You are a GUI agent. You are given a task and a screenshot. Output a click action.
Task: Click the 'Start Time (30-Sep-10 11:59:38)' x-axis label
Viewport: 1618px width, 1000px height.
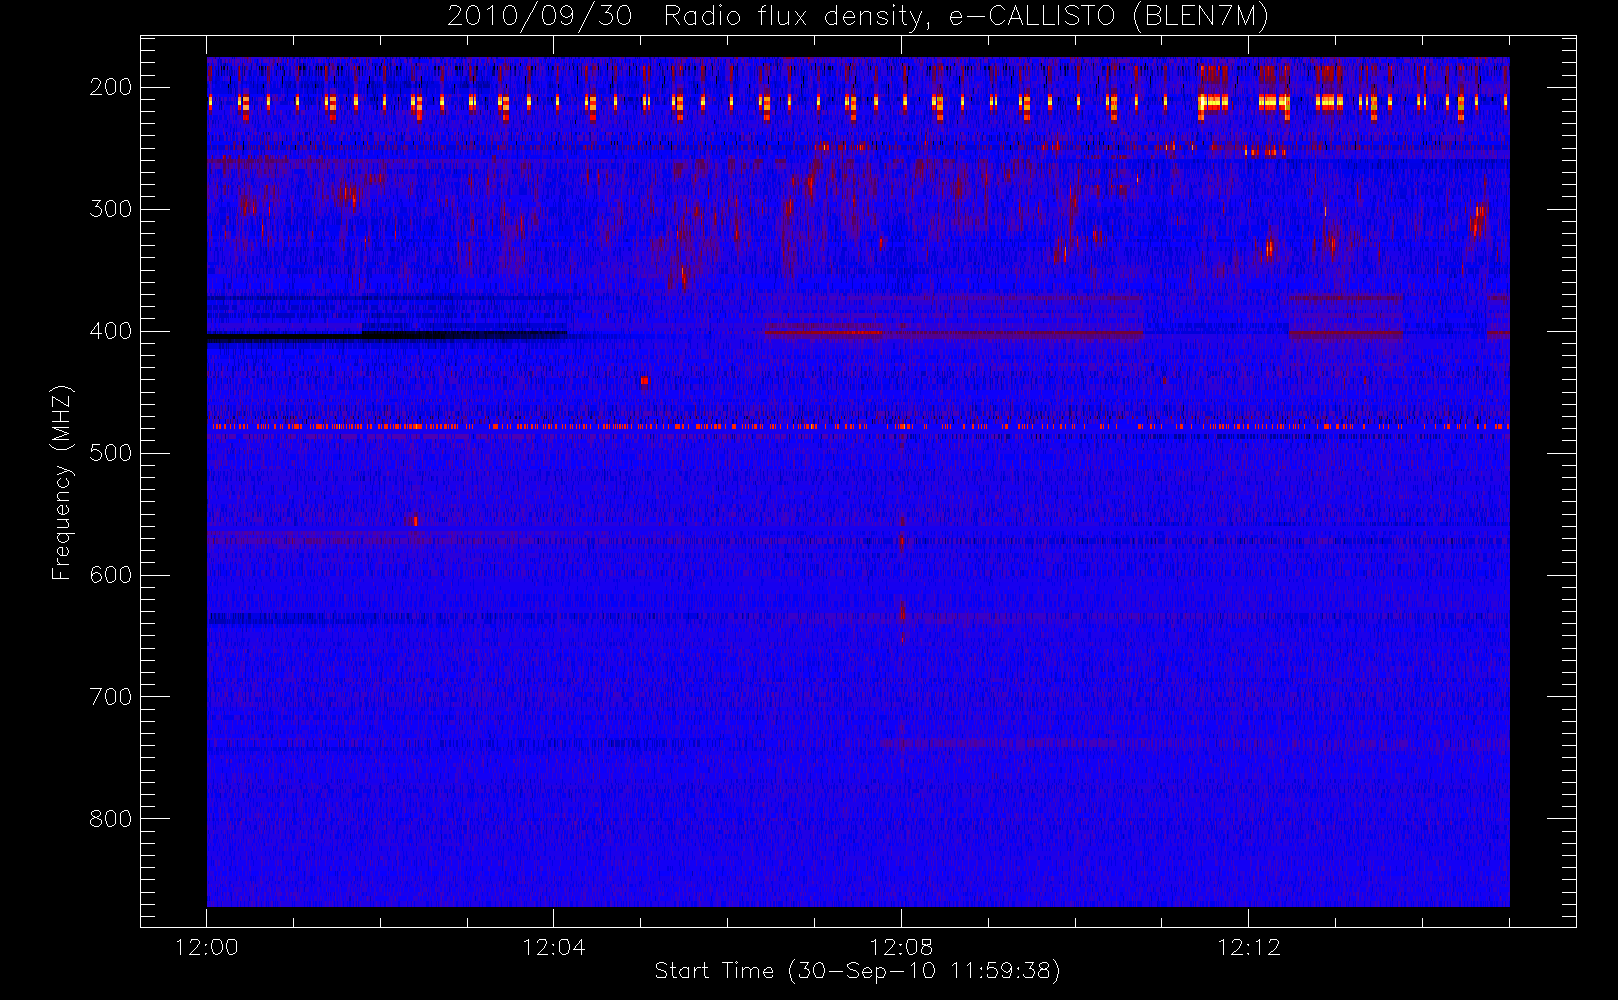click(x=857, y=971)
